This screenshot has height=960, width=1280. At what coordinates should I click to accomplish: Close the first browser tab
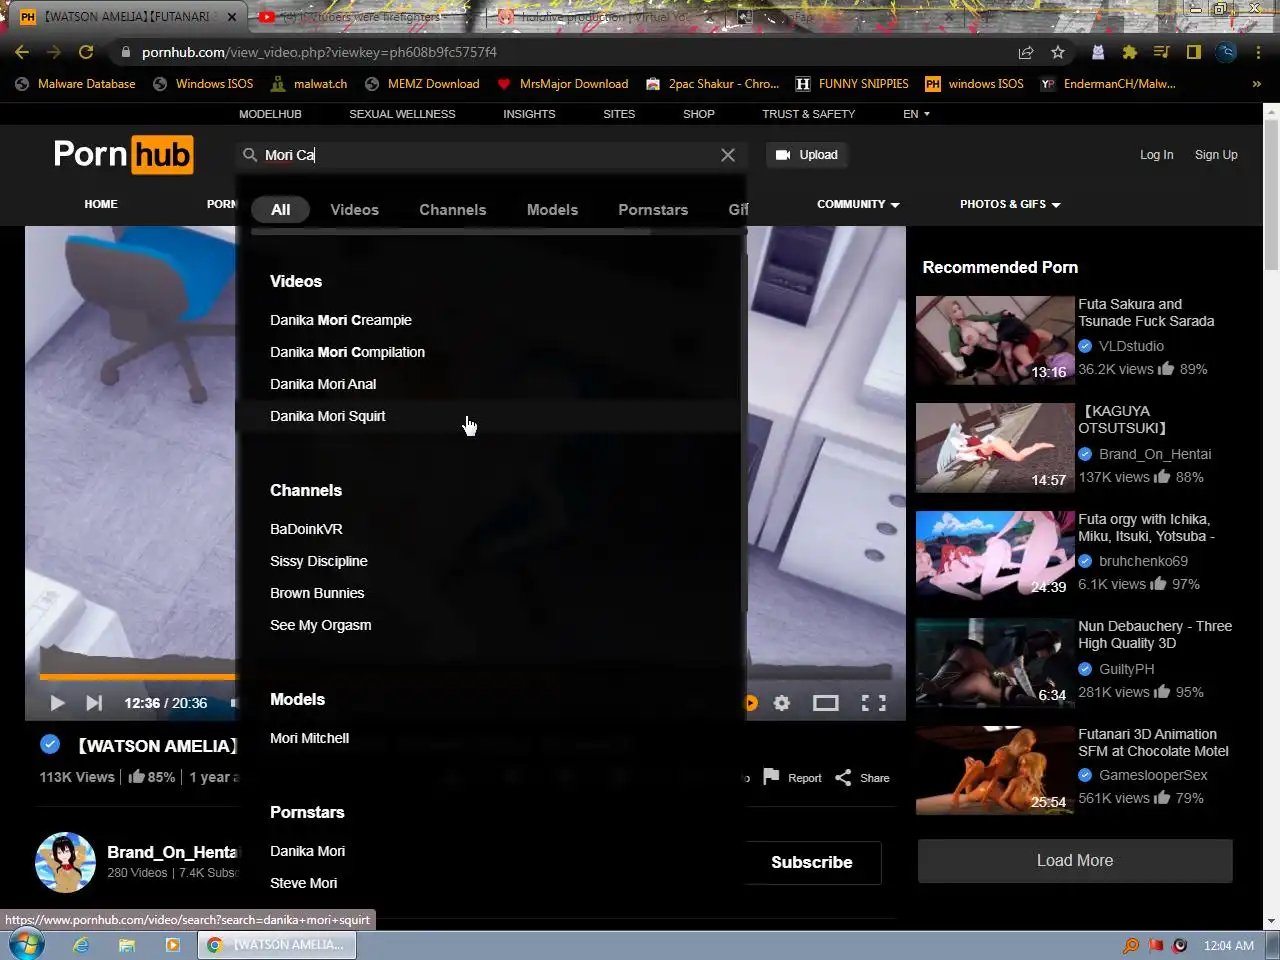[x=232, y=17]
